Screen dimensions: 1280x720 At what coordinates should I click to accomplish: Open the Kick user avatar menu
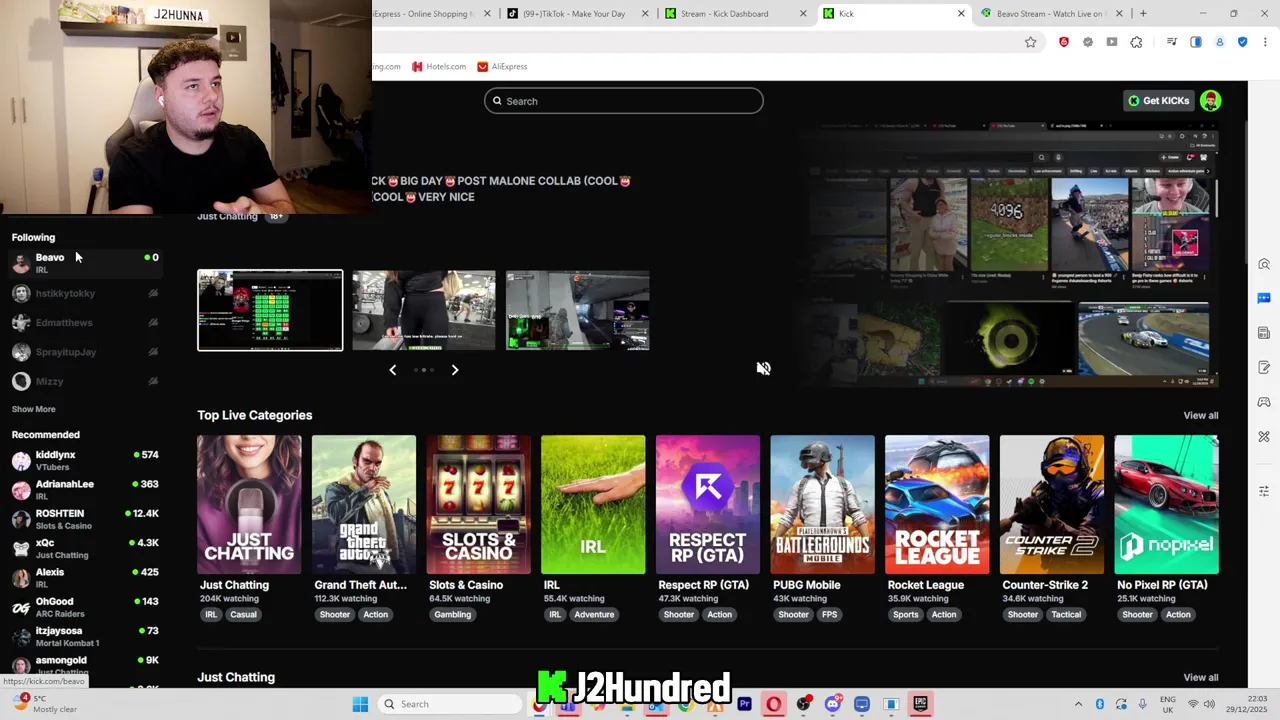[x=1210, y=100]
